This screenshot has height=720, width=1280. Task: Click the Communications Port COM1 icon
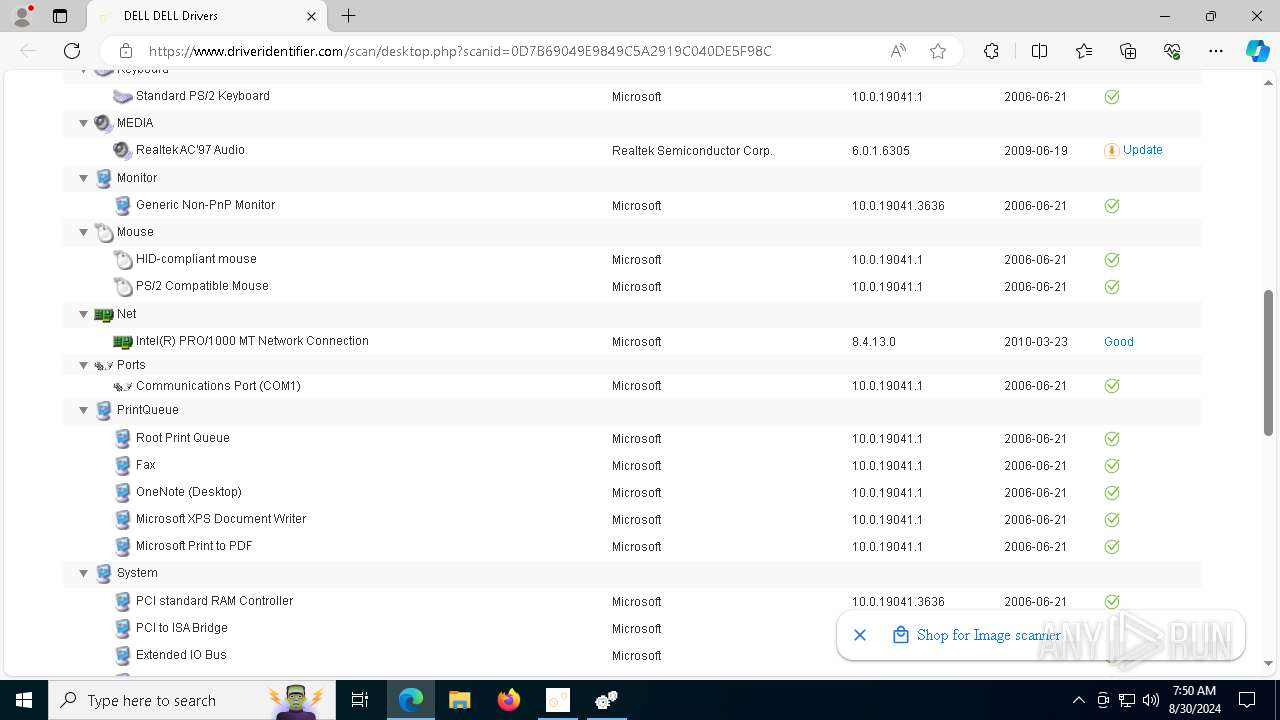123,386
